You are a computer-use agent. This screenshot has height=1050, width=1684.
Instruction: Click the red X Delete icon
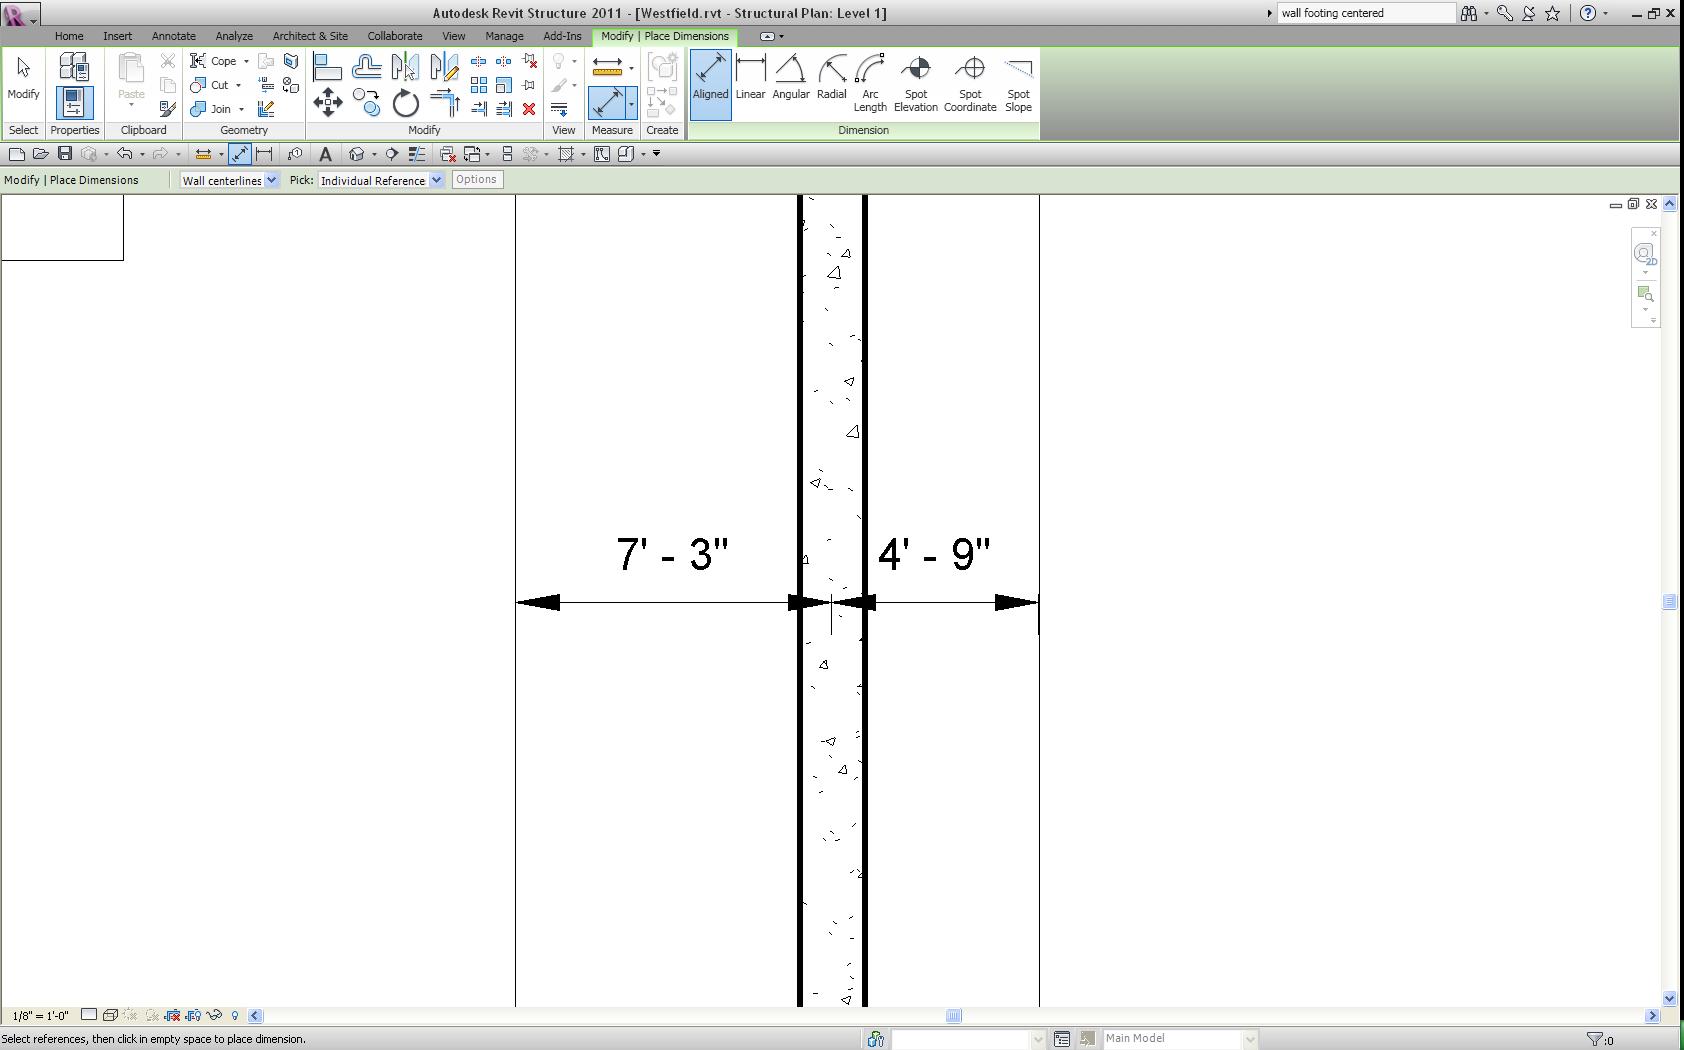[x=529, y=109]
